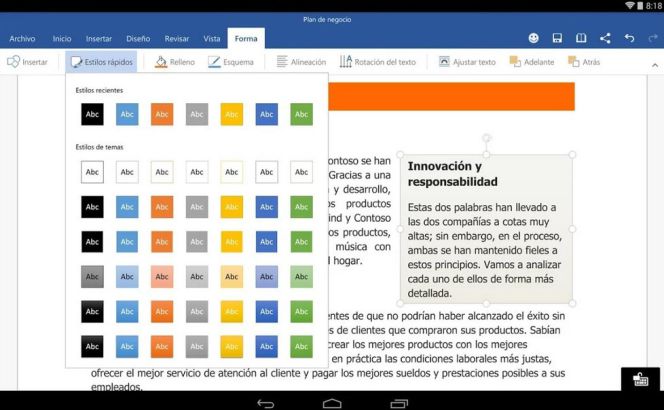Open the Insertar shape button
This screenshot has width=664, height=410.
[x=27, y=62]
